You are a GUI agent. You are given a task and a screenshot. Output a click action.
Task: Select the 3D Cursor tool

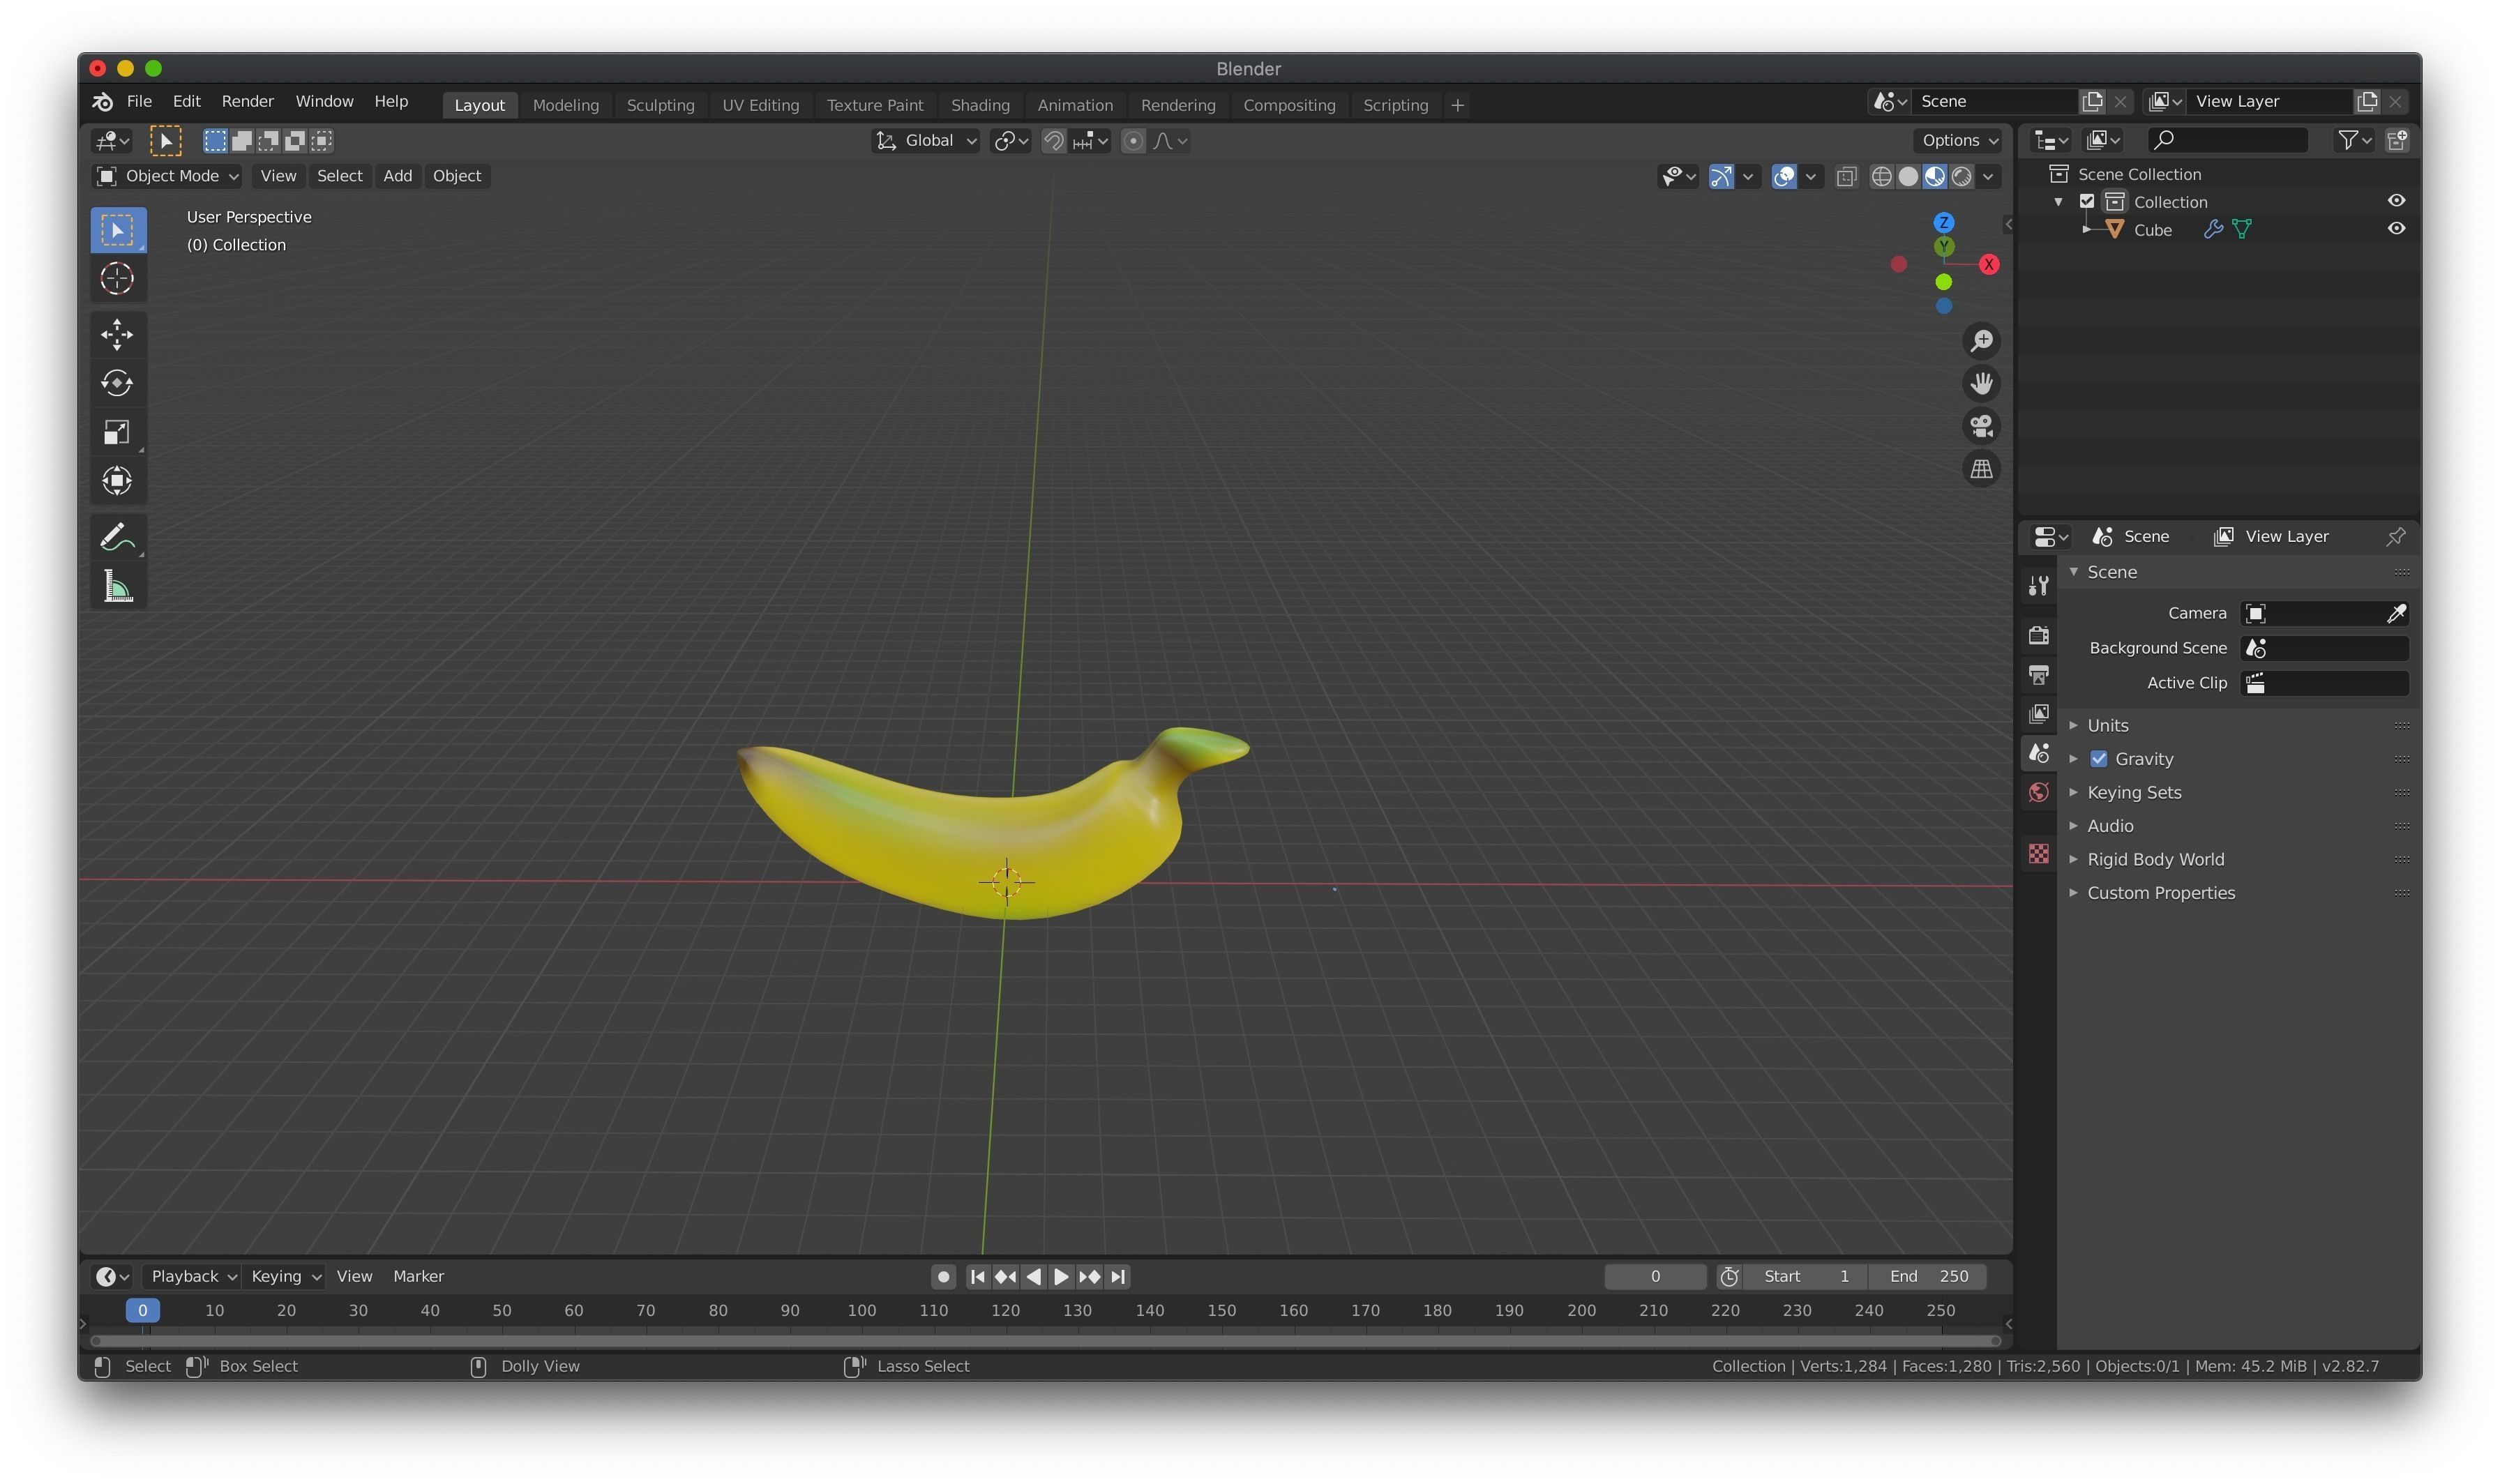coord(118,278)
